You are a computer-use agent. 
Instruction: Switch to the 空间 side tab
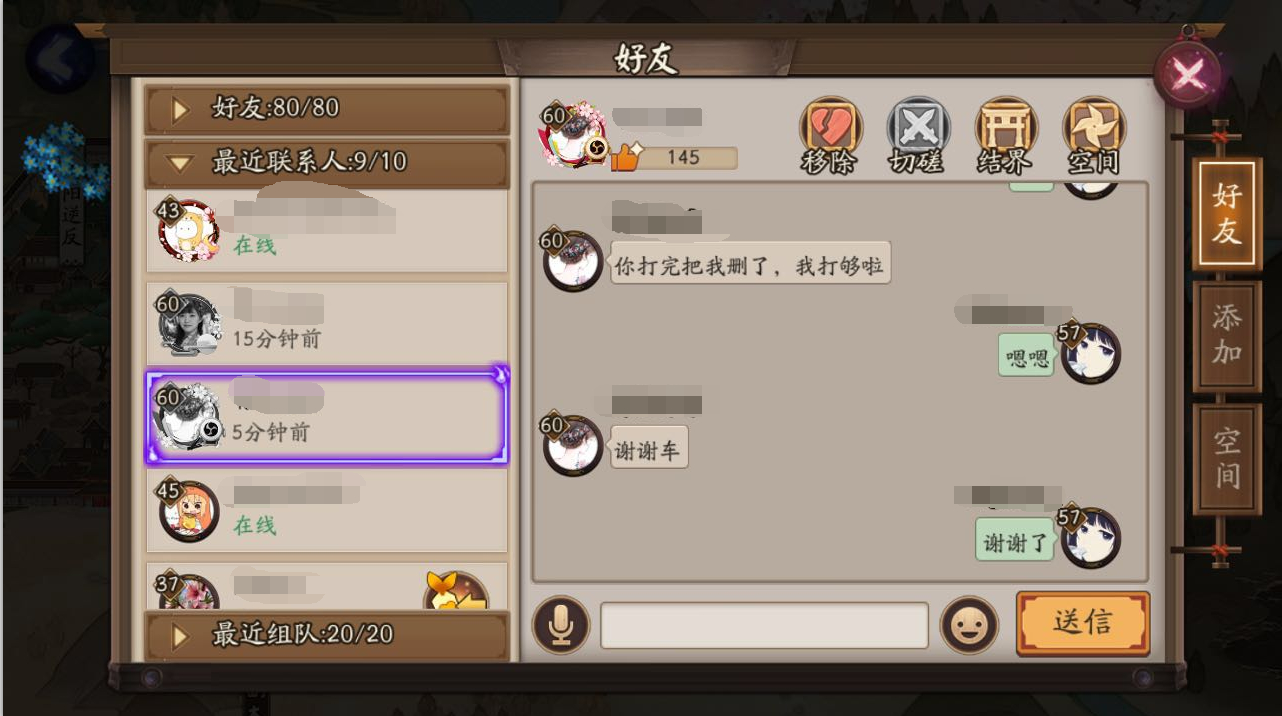pos(1226,459)
